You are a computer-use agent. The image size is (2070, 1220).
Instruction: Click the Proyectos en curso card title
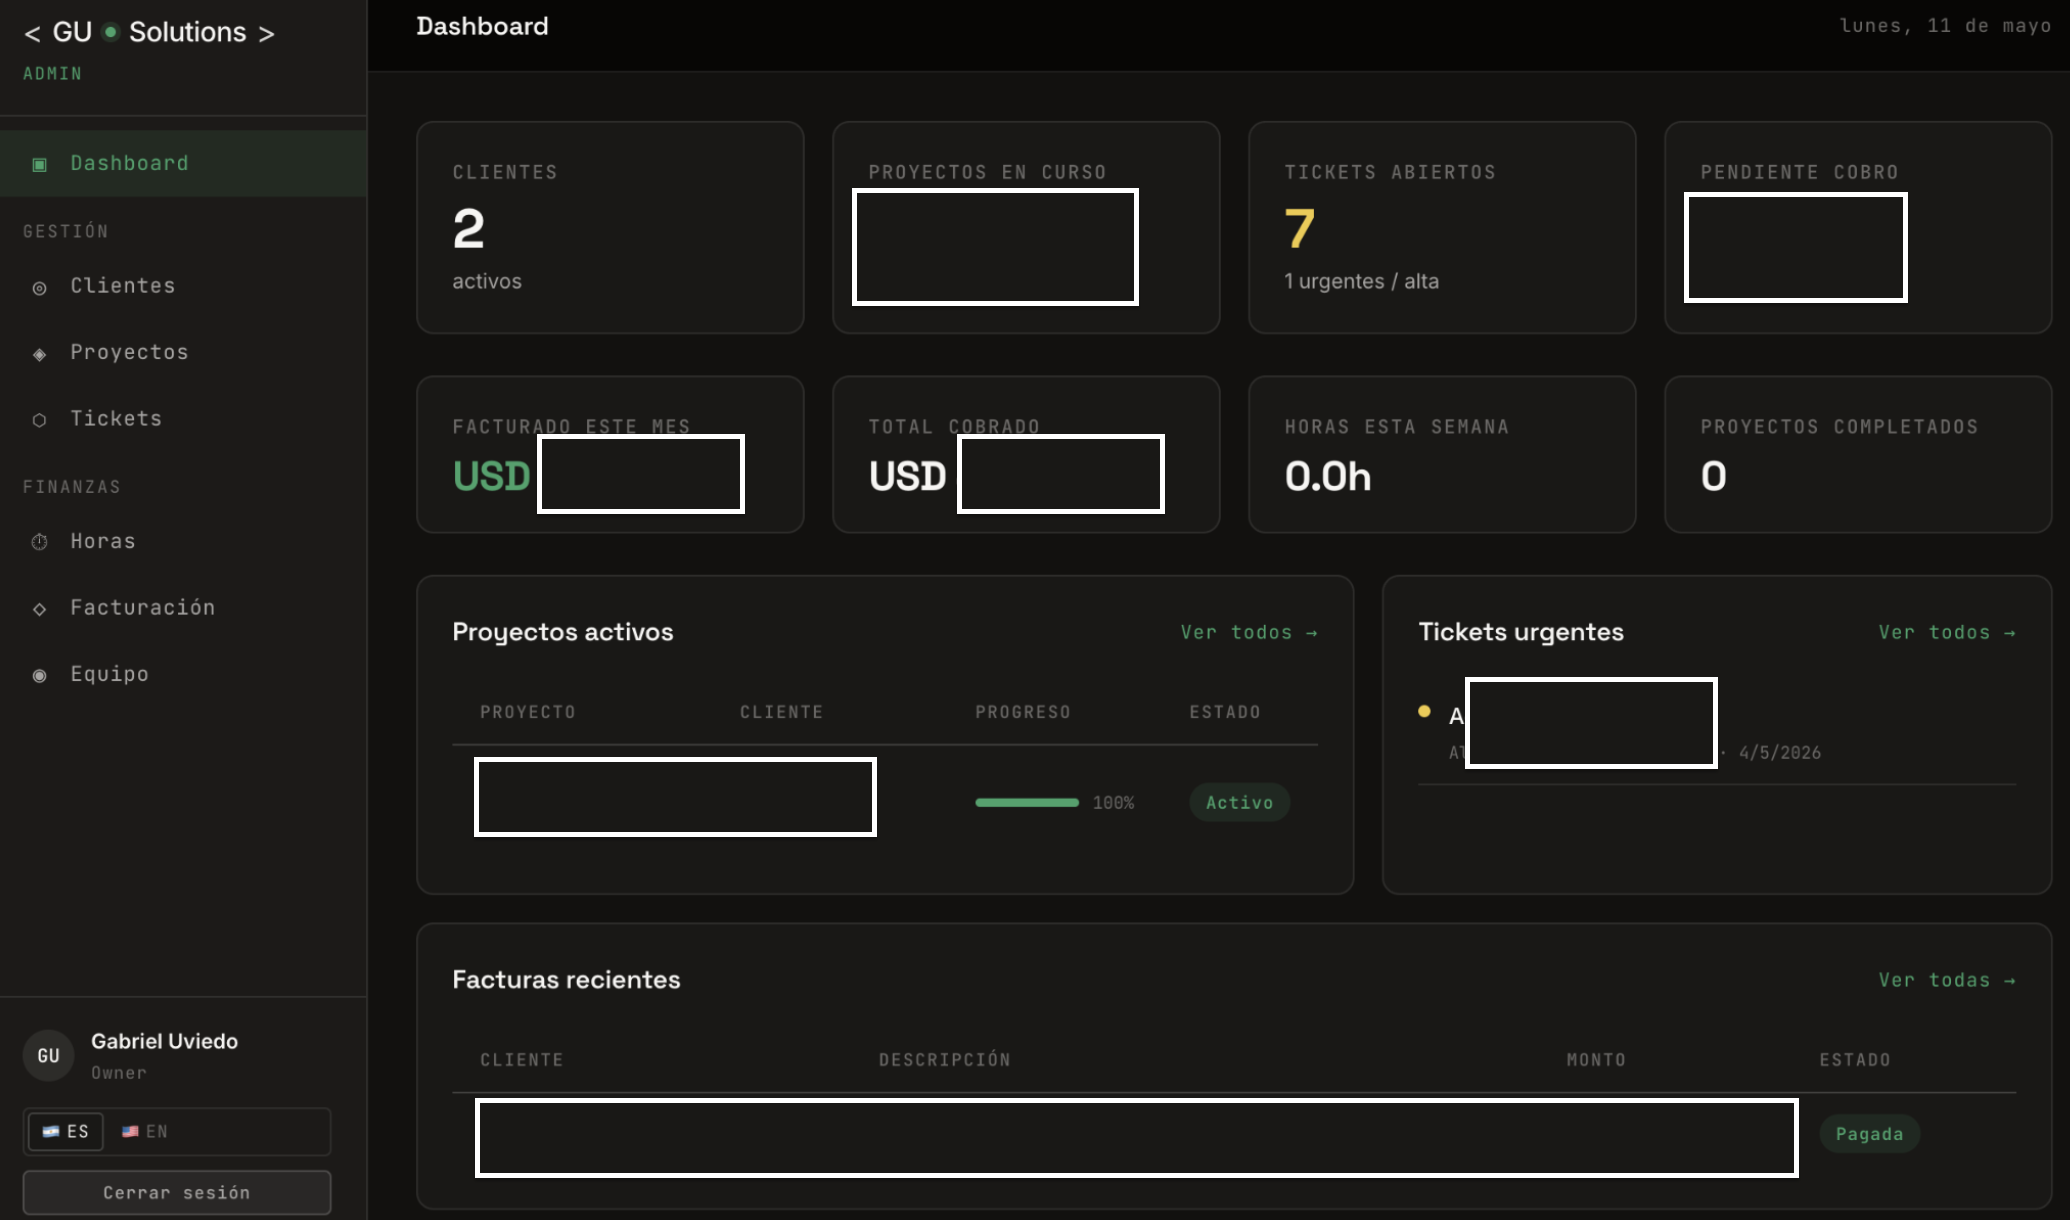point(987,172)
